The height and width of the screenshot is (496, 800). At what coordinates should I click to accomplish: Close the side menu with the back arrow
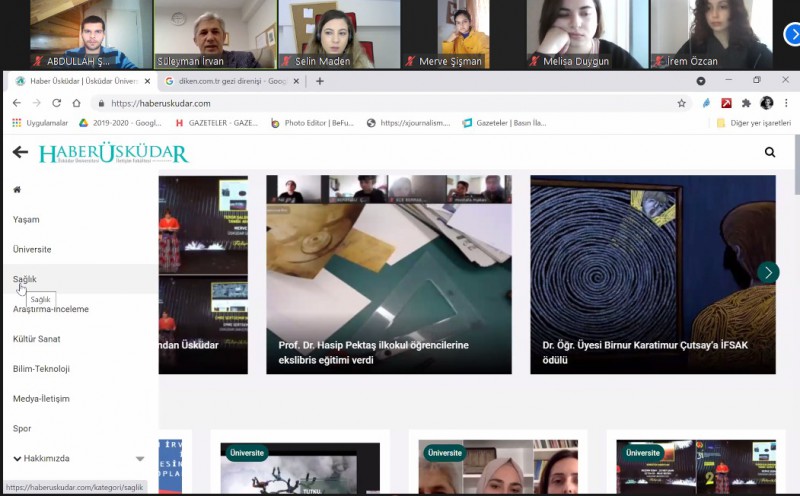pyautogui.click(x=20, y=153)
